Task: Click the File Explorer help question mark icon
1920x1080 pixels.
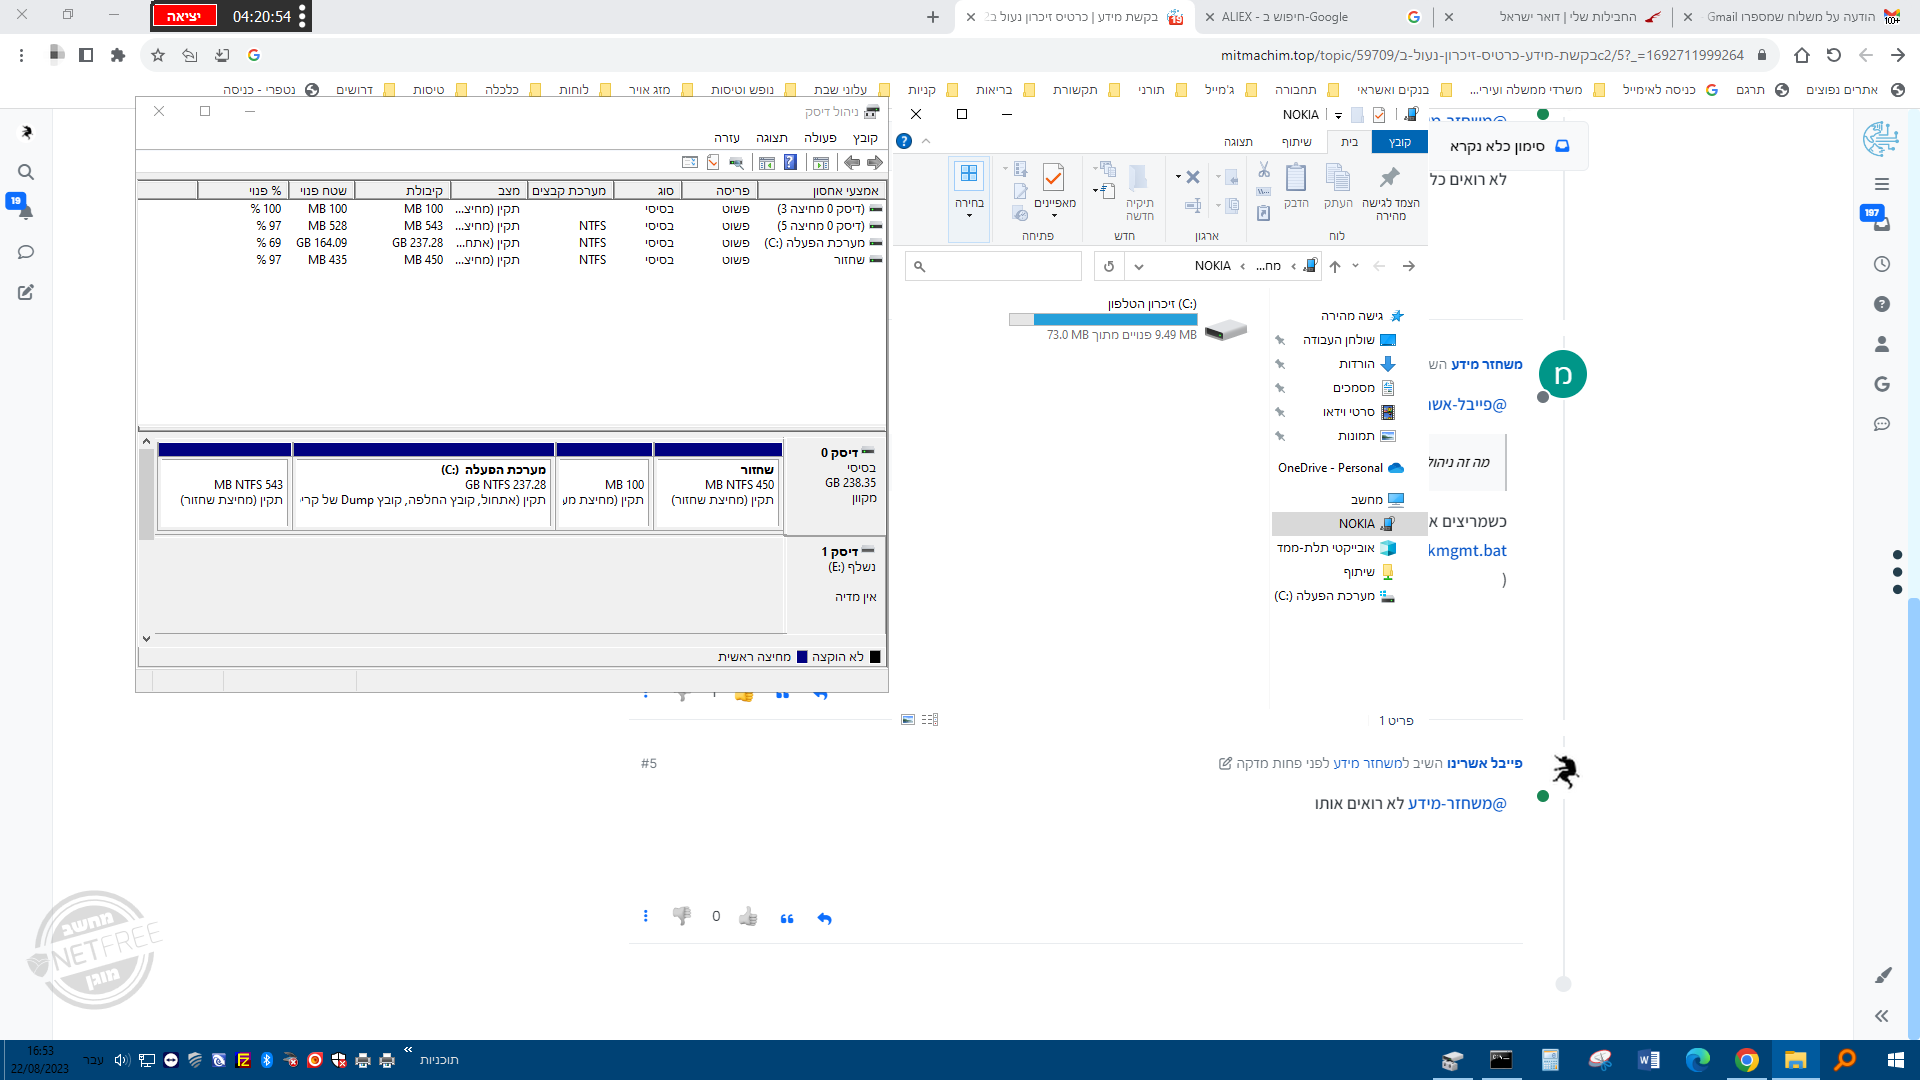Action: [x=904, y=141]
